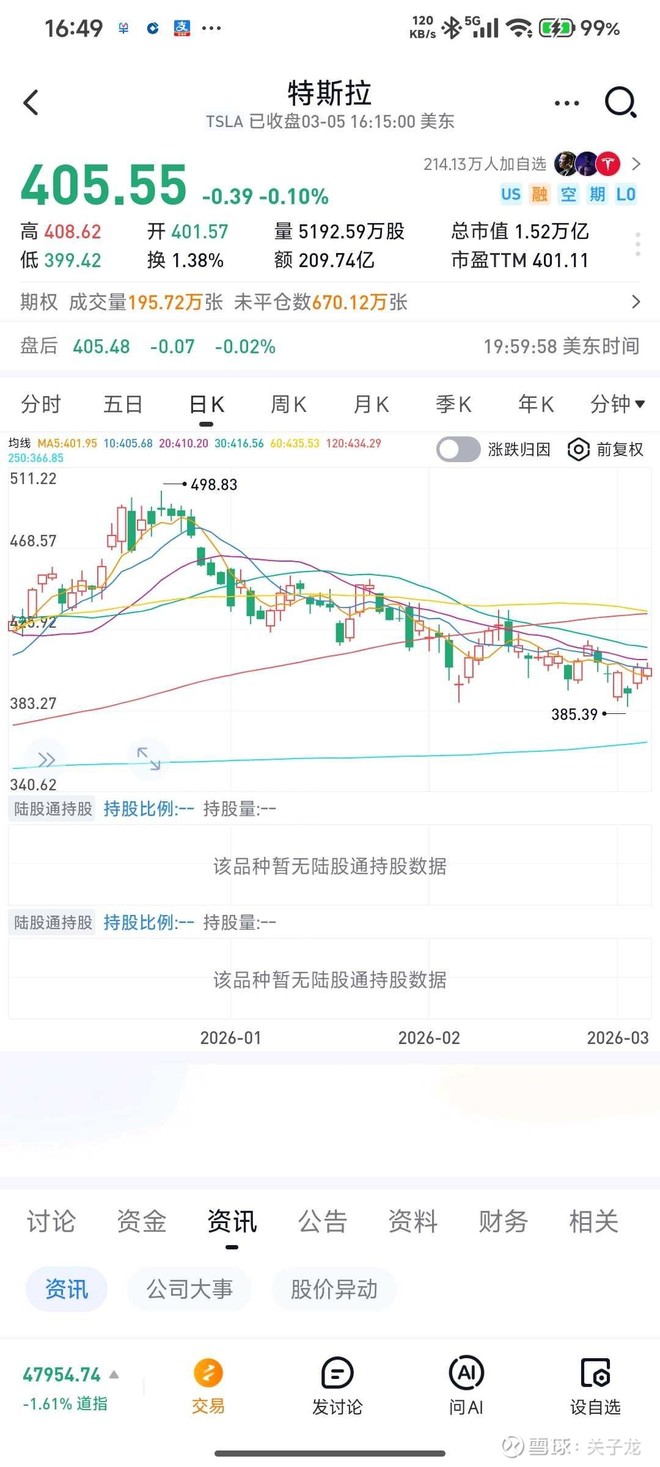660x1467 pixels.
Task: Tap the double-chevron chart pan icon
Action: click(x=44, y=758)
